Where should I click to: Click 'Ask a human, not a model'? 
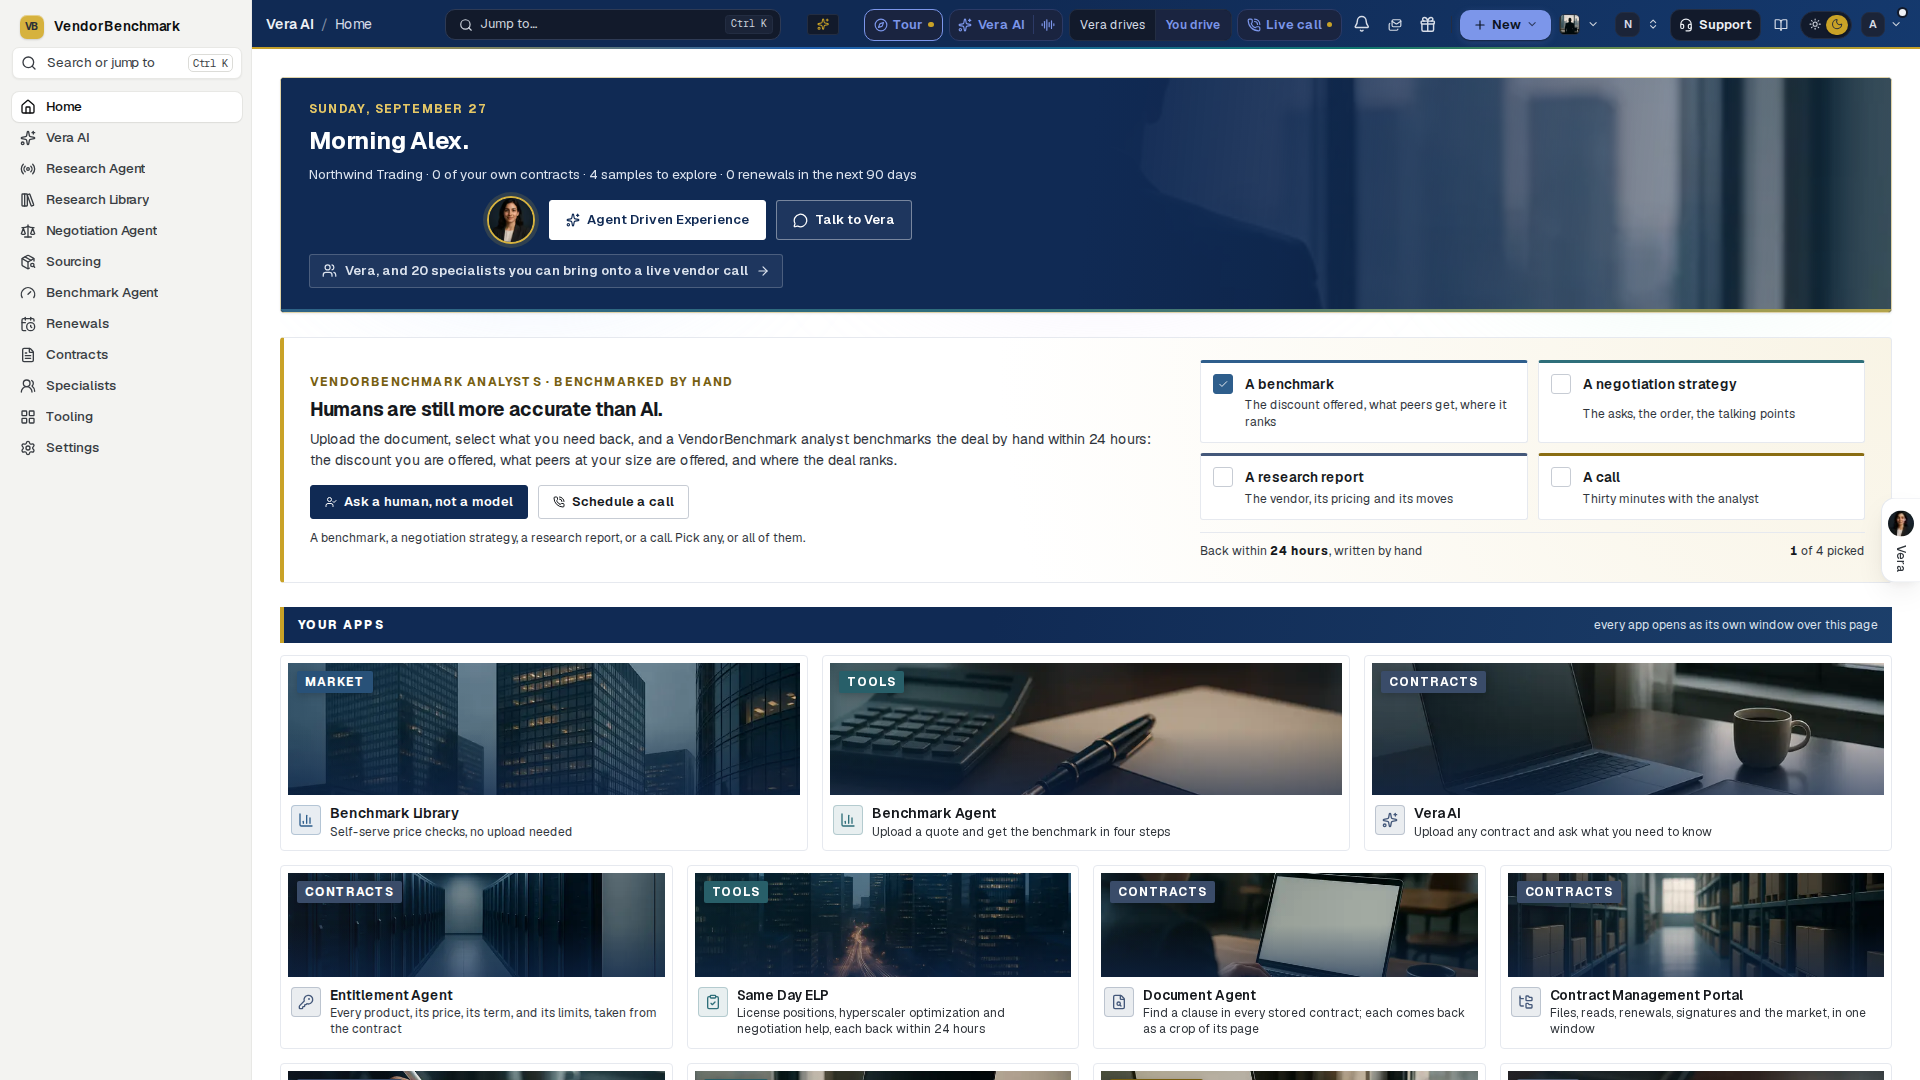click(x=419, y=502)
